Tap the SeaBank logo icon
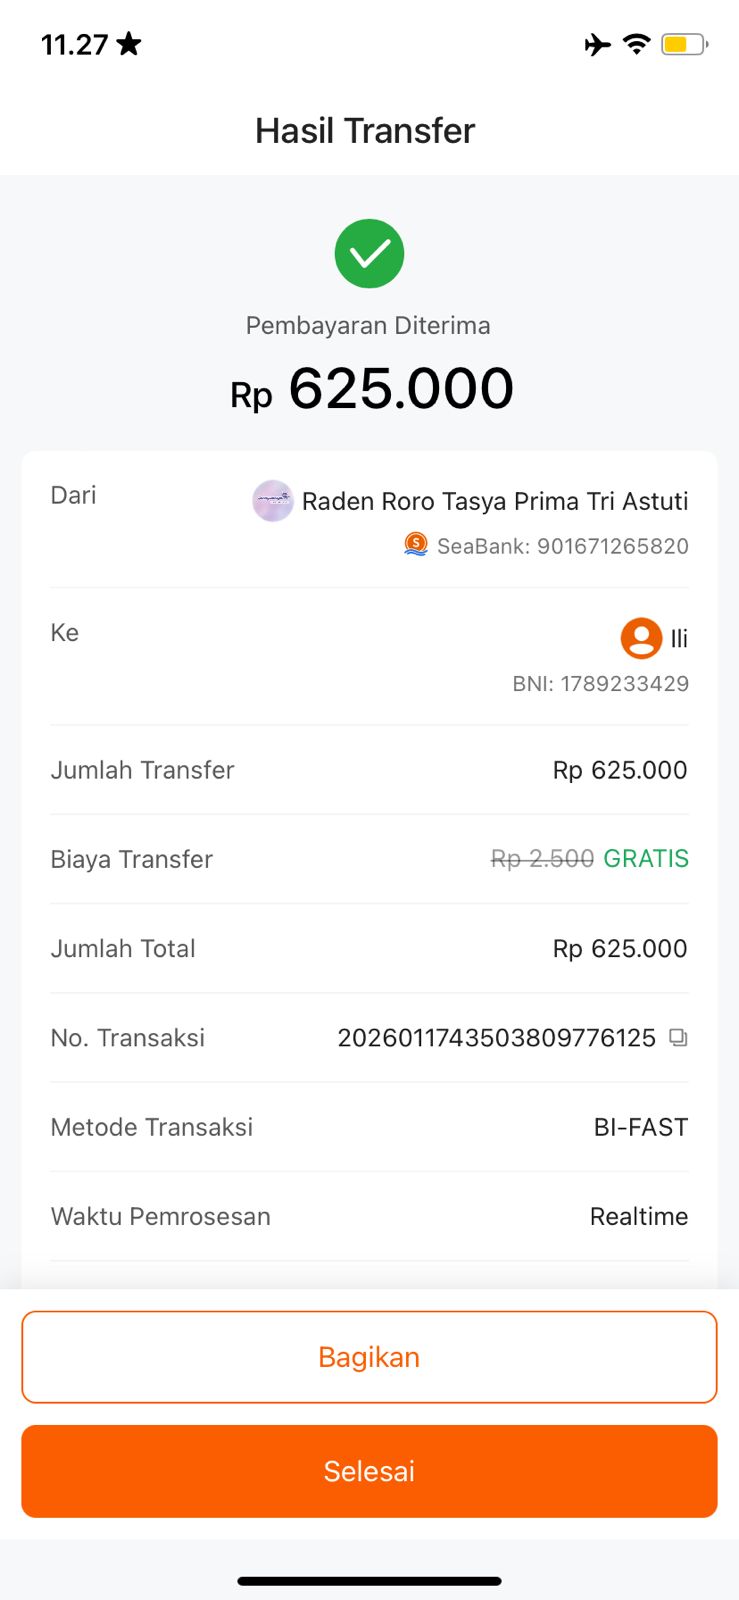The height and width of the screenshot is (1600, 739). [x=416, y=545]
